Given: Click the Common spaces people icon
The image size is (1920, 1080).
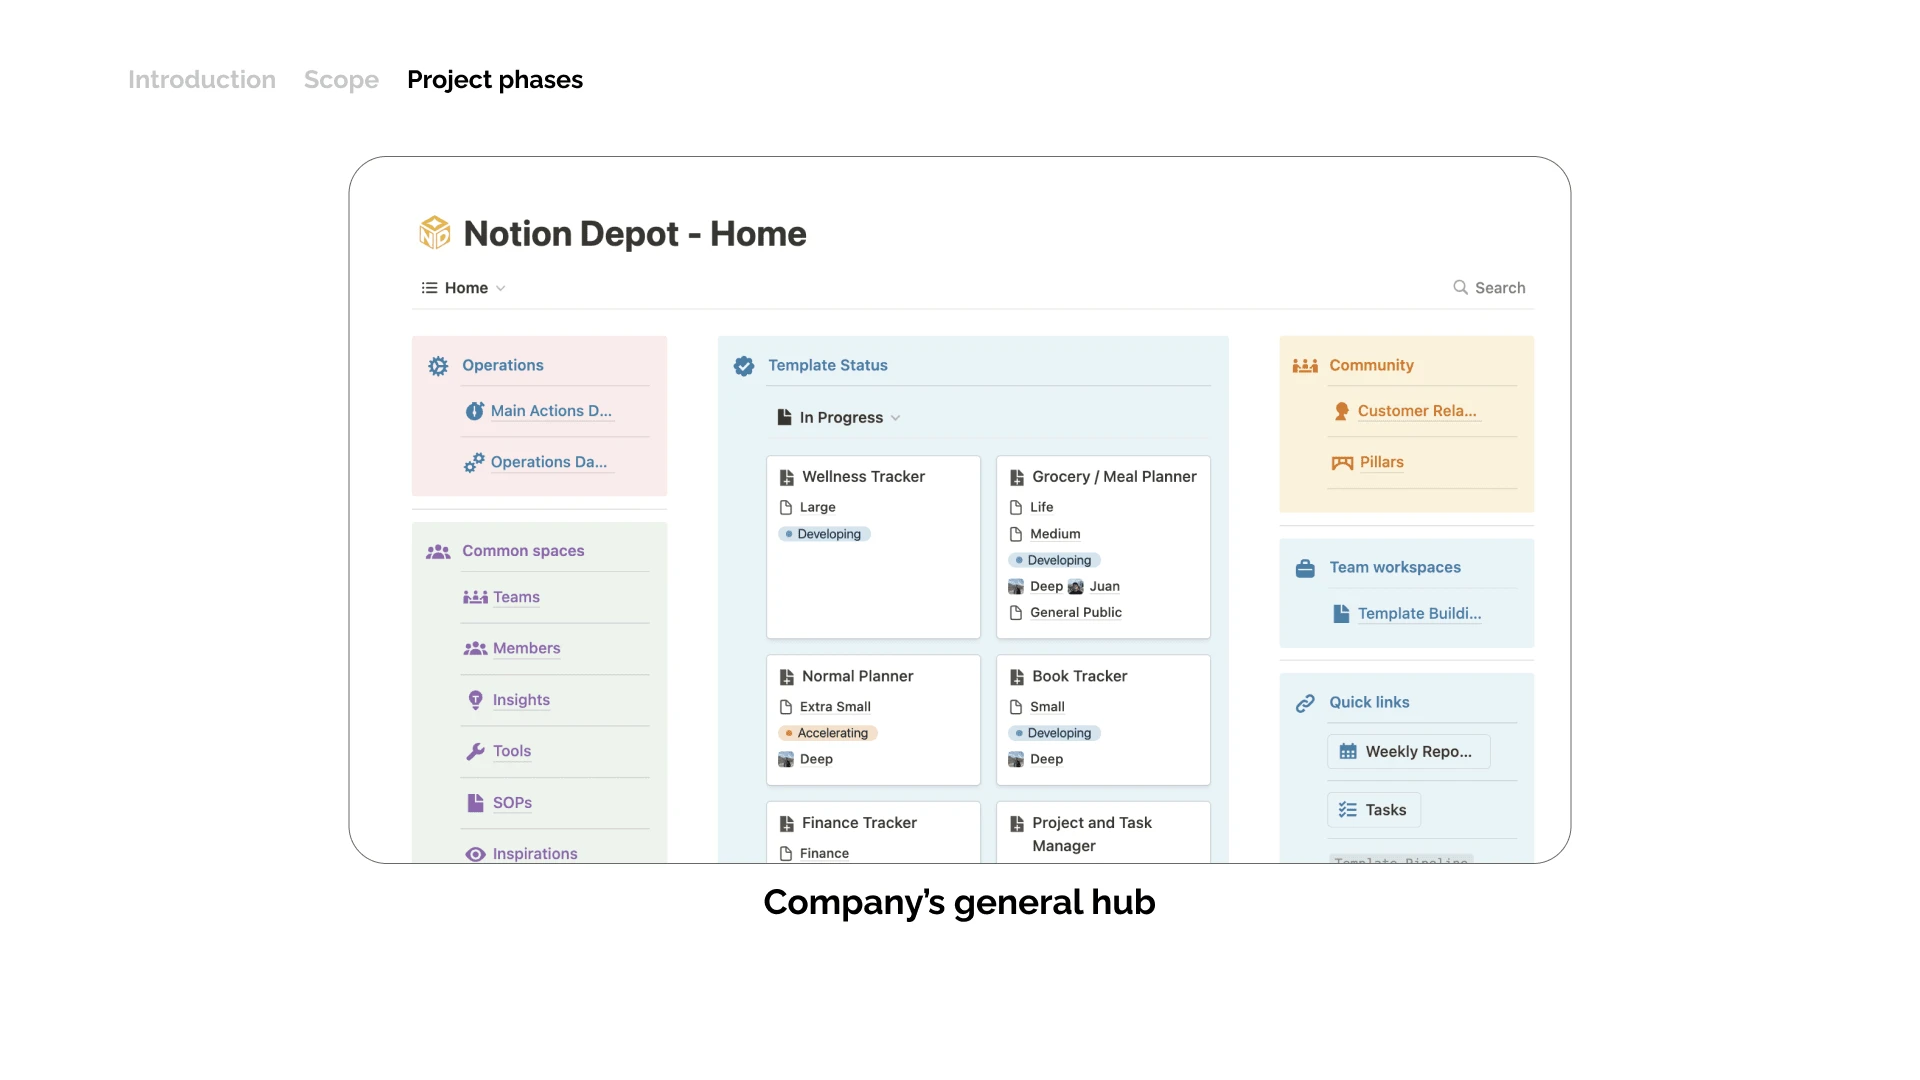Looking at the screenshot, I should coord(438,551).
